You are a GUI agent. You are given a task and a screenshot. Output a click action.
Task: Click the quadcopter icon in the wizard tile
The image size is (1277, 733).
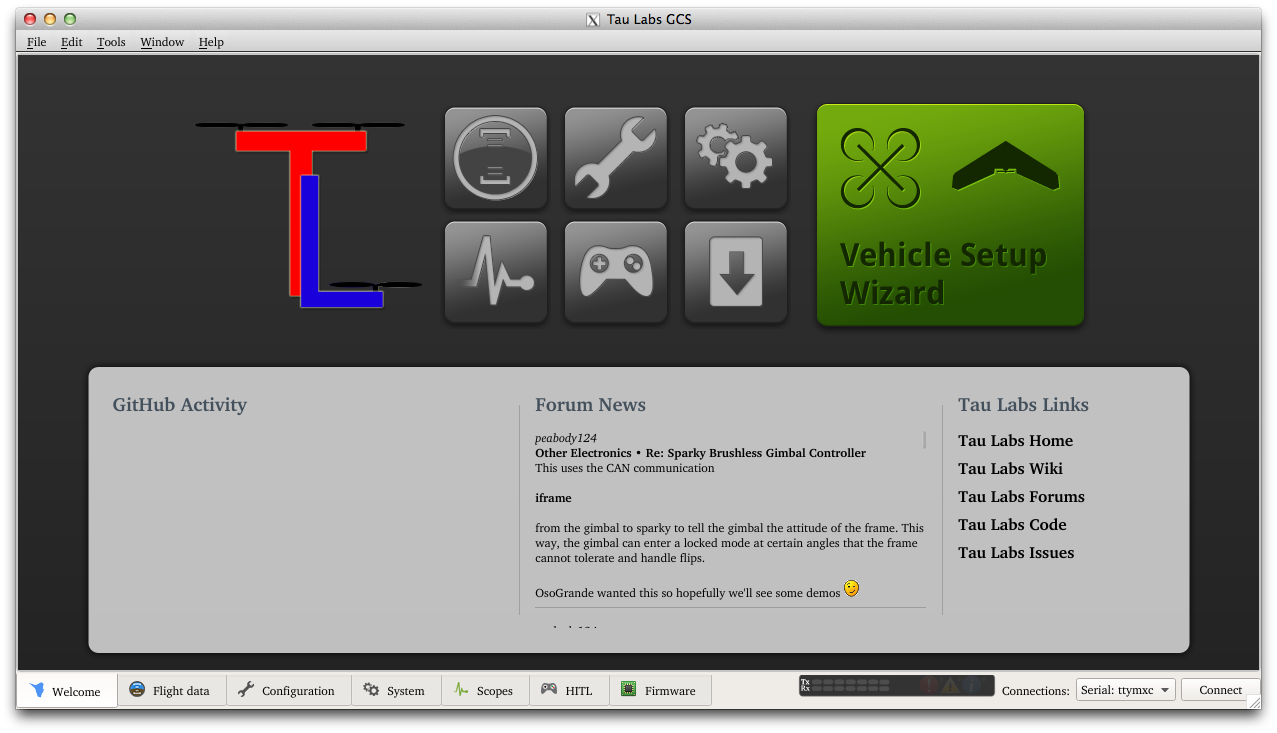point(880,167)
